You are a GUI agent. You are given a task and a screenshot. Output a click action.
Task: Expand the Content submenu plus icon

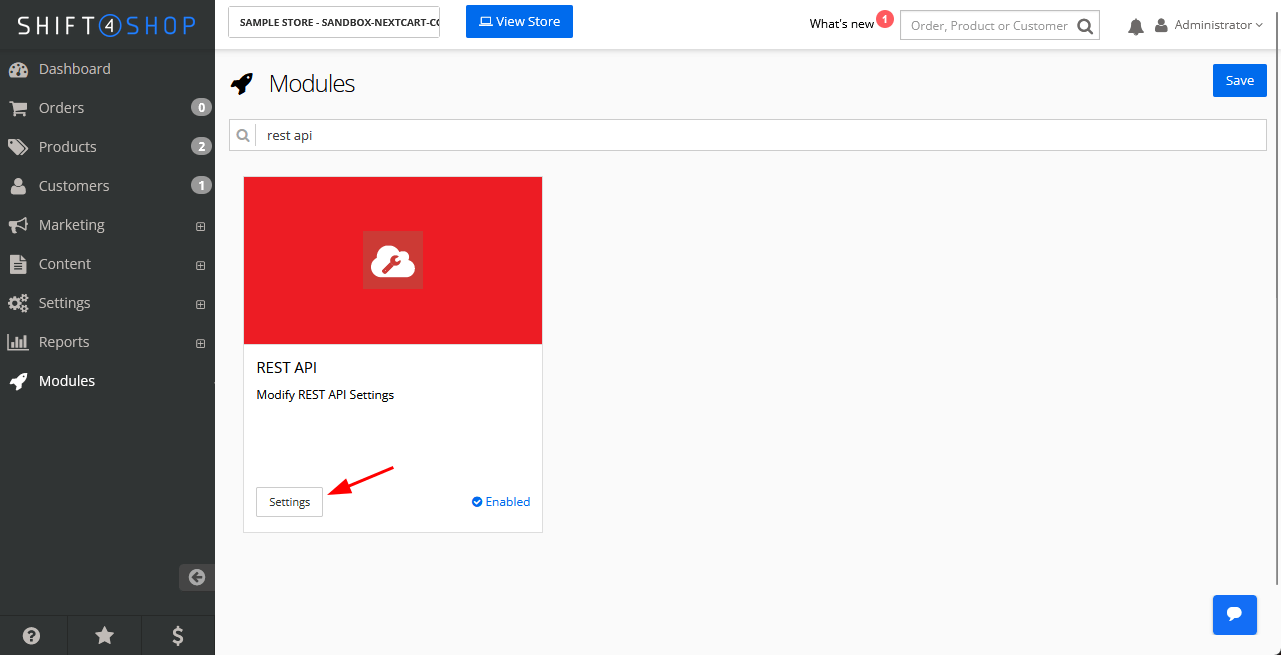tap(200, 265)
